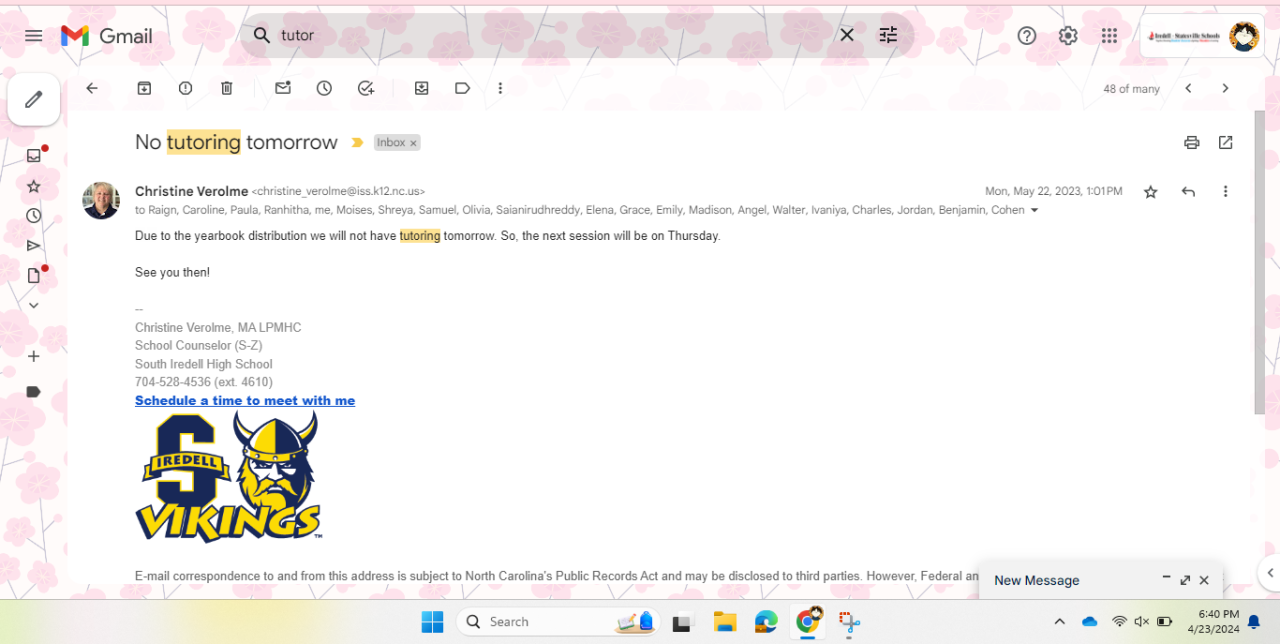Create new label with plus icon
Viewport: 1280px width, 644px height.
point(34,356)
